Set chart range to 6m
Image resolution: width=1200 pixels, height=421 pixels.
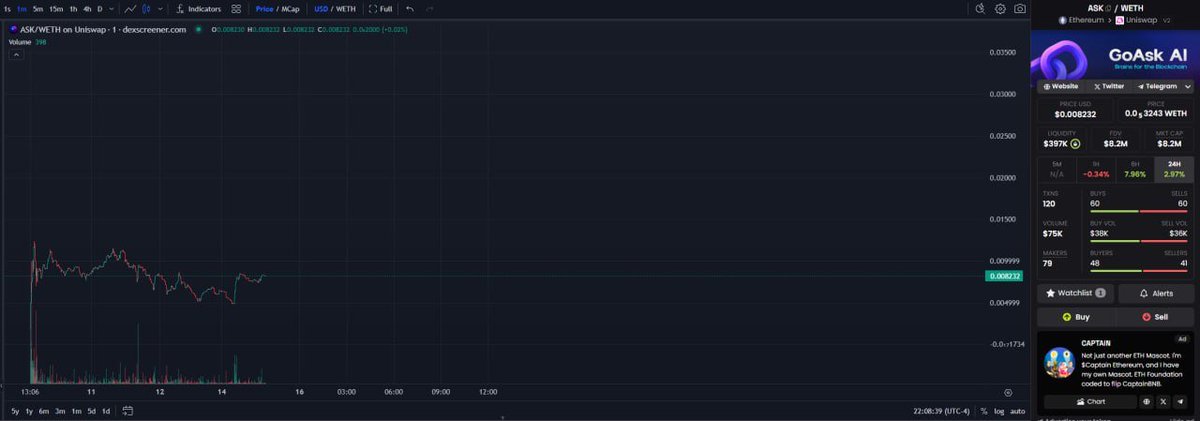coord(44,411)
